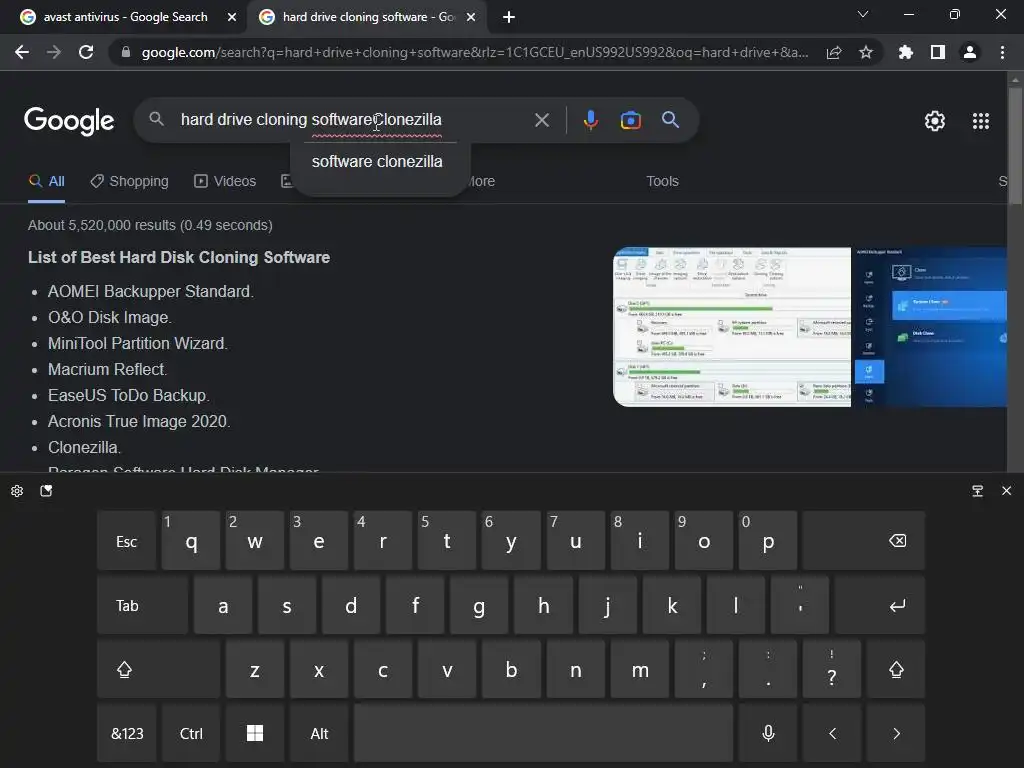
Task: Click the browser back arrow
Action: pyautogui.click(x=22, y=52)
